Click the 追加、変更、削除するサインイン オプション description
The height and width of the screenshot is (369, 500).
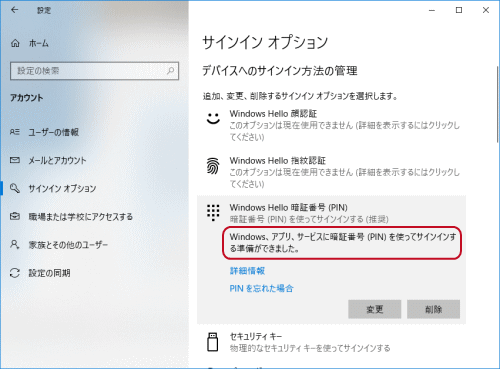[300, 97]
